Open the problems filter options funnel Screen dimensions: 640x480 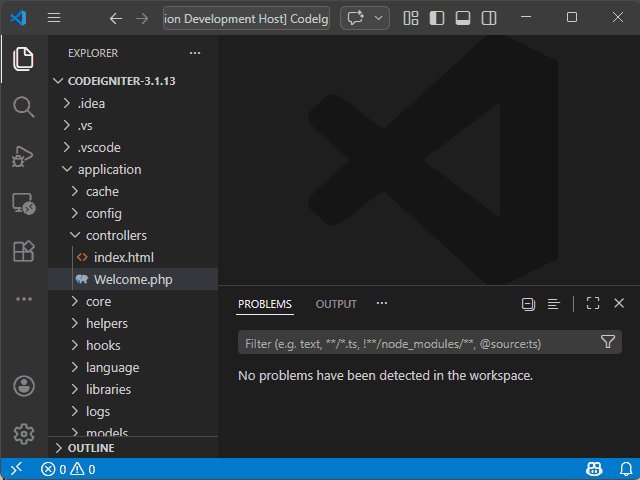(608, 342)
